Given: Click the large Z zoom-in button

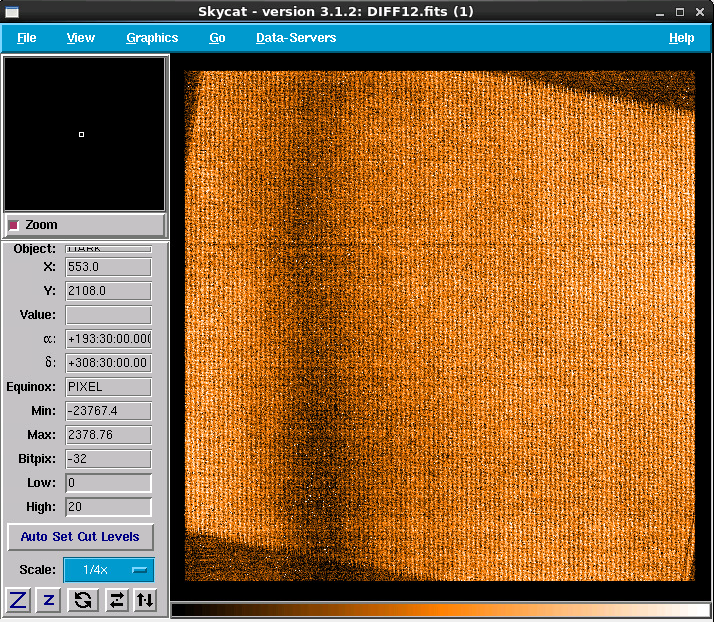Looking at the screenshot, I should [x=18, y=600].
